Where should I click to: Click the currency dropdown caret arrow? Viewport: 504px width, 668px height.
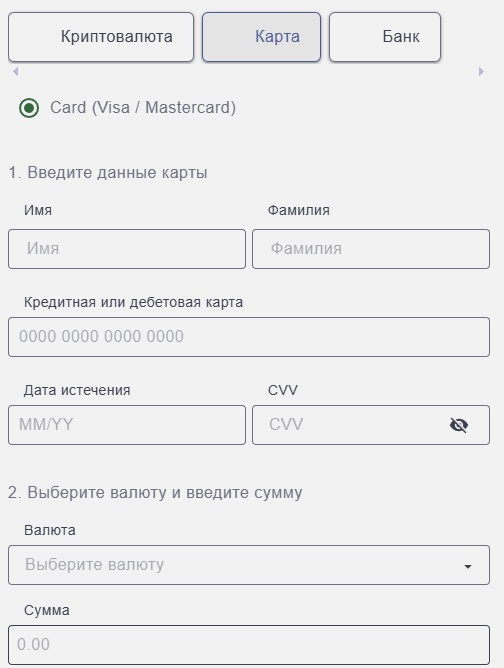[468, 566]
